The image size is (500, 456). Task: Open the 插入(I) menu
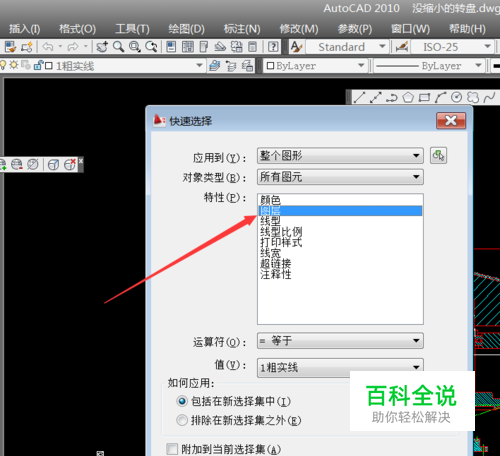(x=25, y=29)
